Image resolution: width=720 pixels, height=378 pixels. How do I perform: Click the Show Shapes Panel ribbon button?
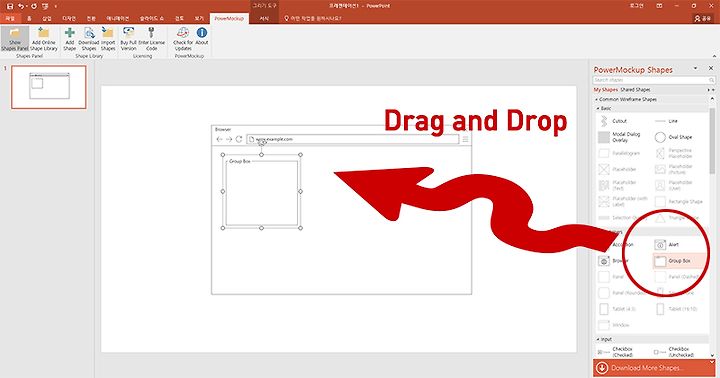[15, 39]
